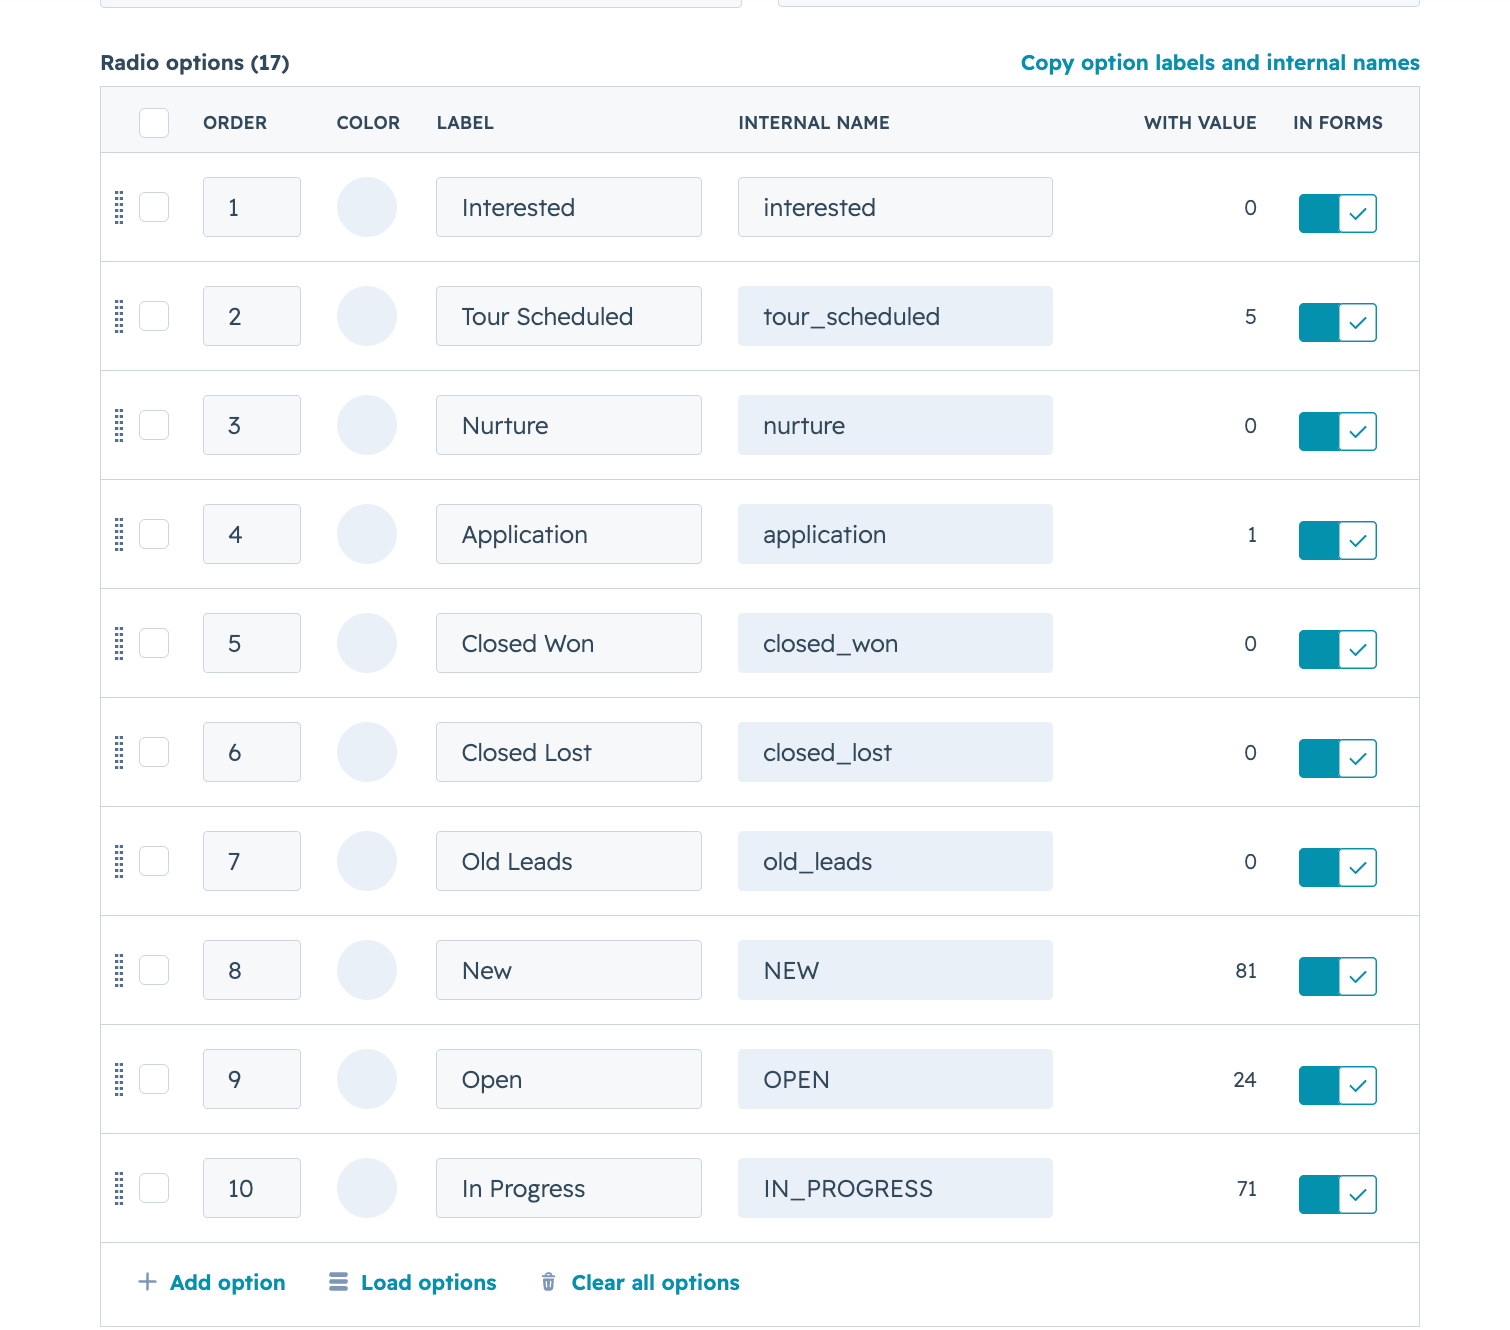This screenshot has height=1330, width=1510.
Task: Click the order field containing 9
Action: pos(252,1079)
